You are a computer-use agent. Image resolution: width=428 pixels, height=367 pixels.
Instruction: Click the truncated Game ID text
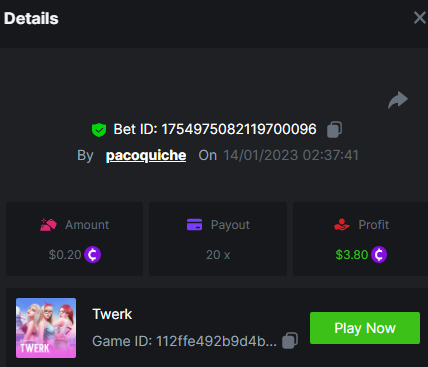184,341
